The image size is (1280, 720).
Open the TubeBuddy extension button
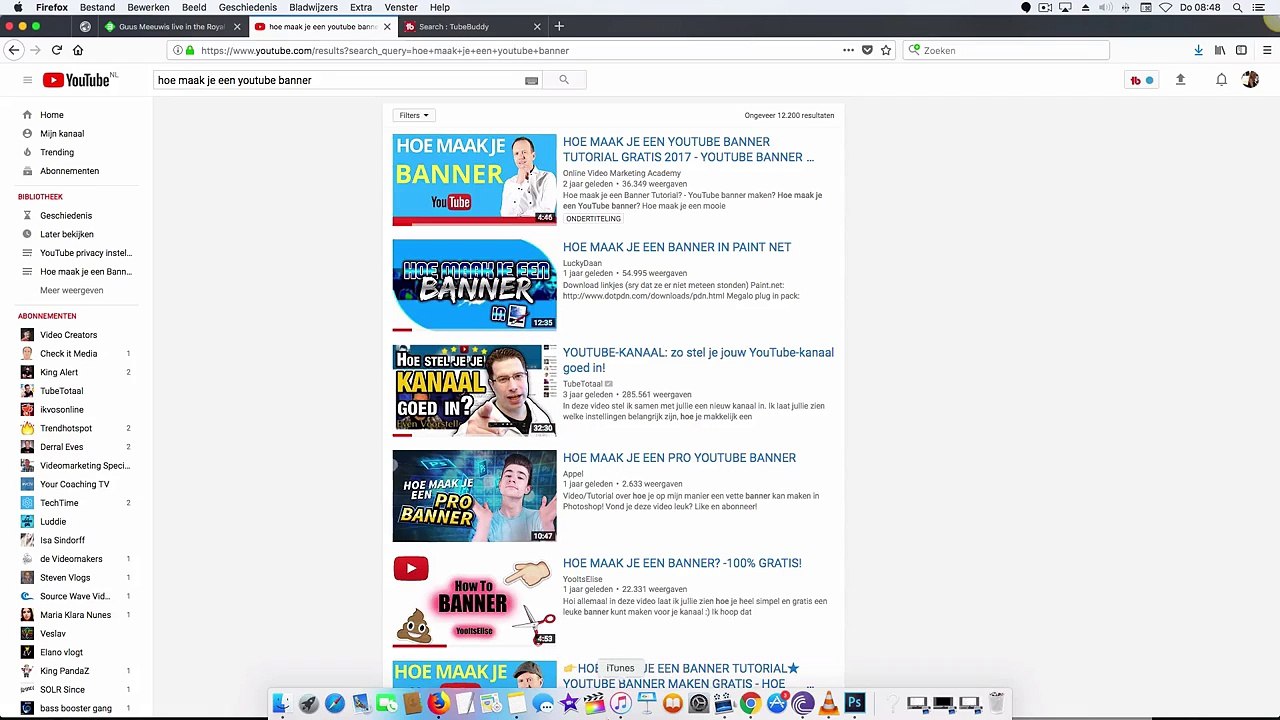click(1141, 80)
